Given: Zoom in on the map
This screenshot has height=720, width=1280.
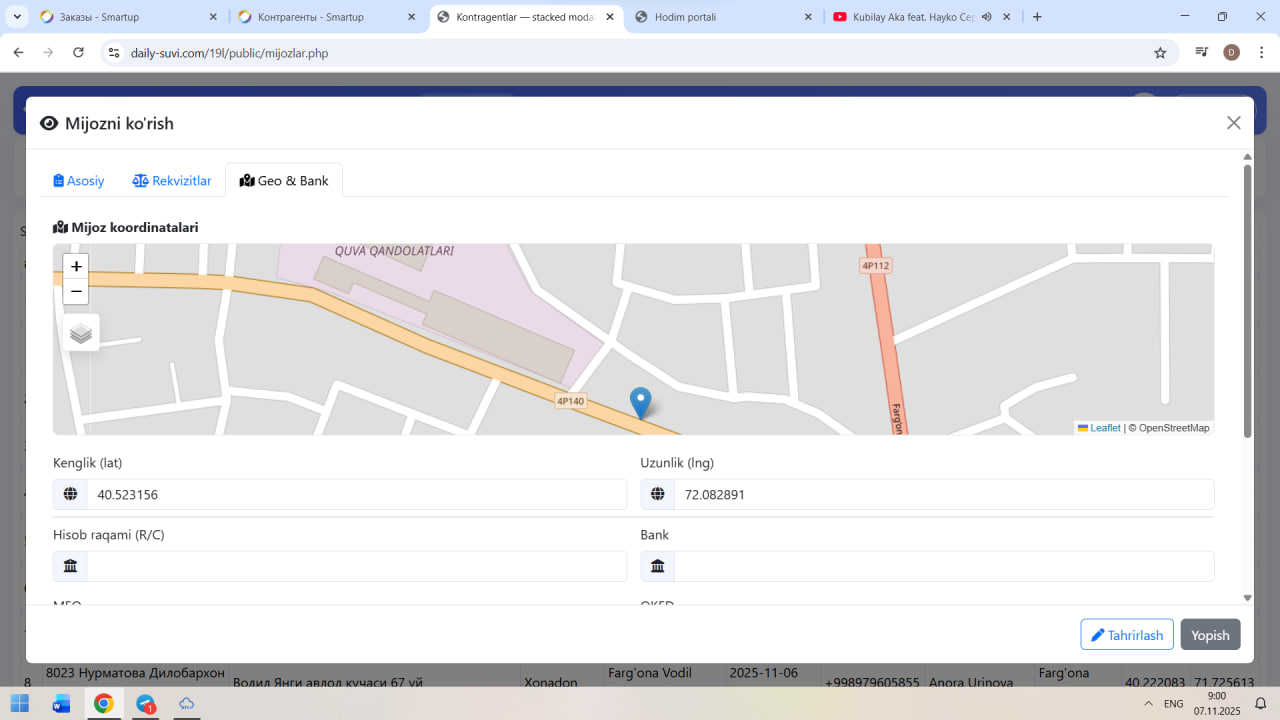Looking at the screenshot, I should 76,266.
